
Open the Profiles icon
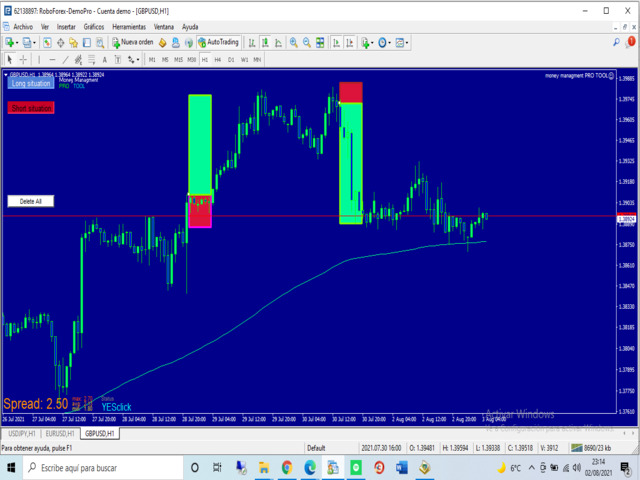click(x=27, y=42)
